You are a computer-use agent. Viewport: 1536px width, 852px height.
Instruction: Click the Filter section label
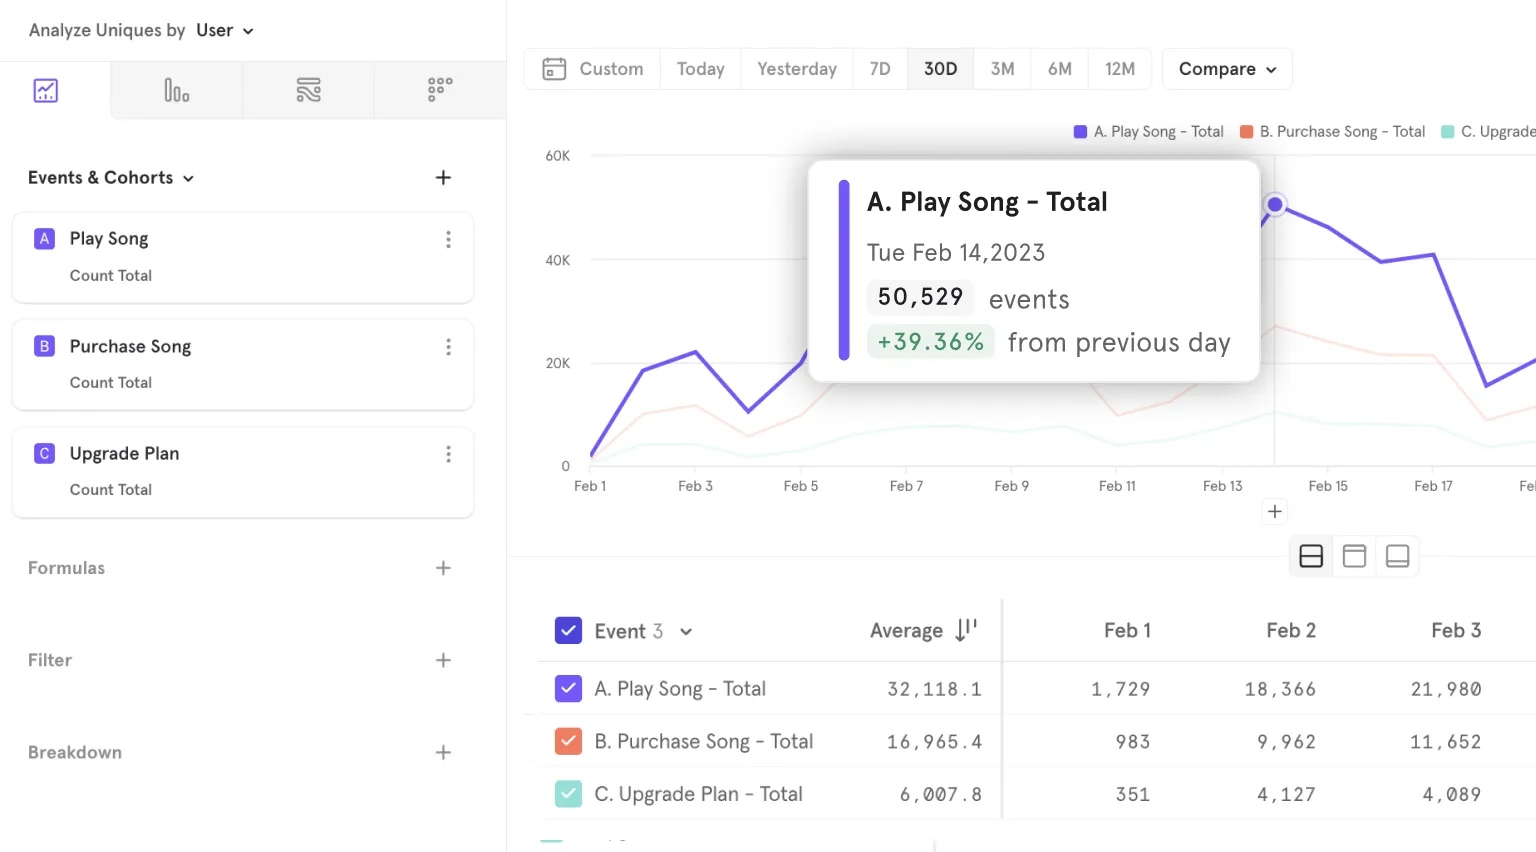(x=50, y=660)
